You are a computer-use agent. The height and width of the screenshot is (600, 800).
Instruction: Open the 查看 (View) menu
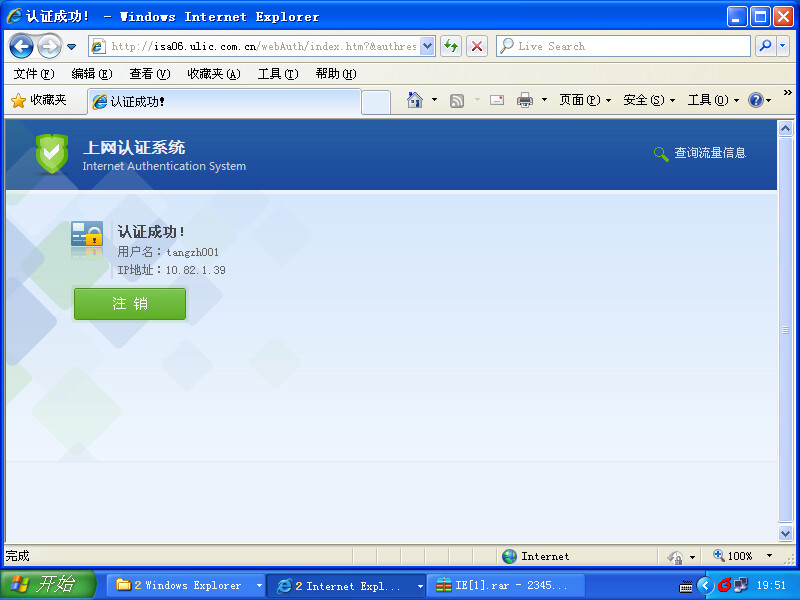point(149,74)
